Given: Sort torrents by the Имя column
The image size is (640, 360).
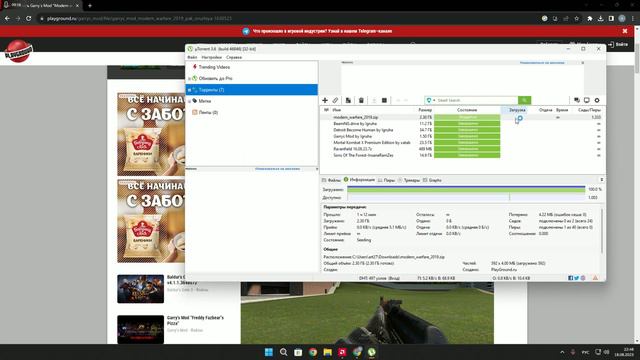Looking at the screenshot, I should [x=337, y=110].
